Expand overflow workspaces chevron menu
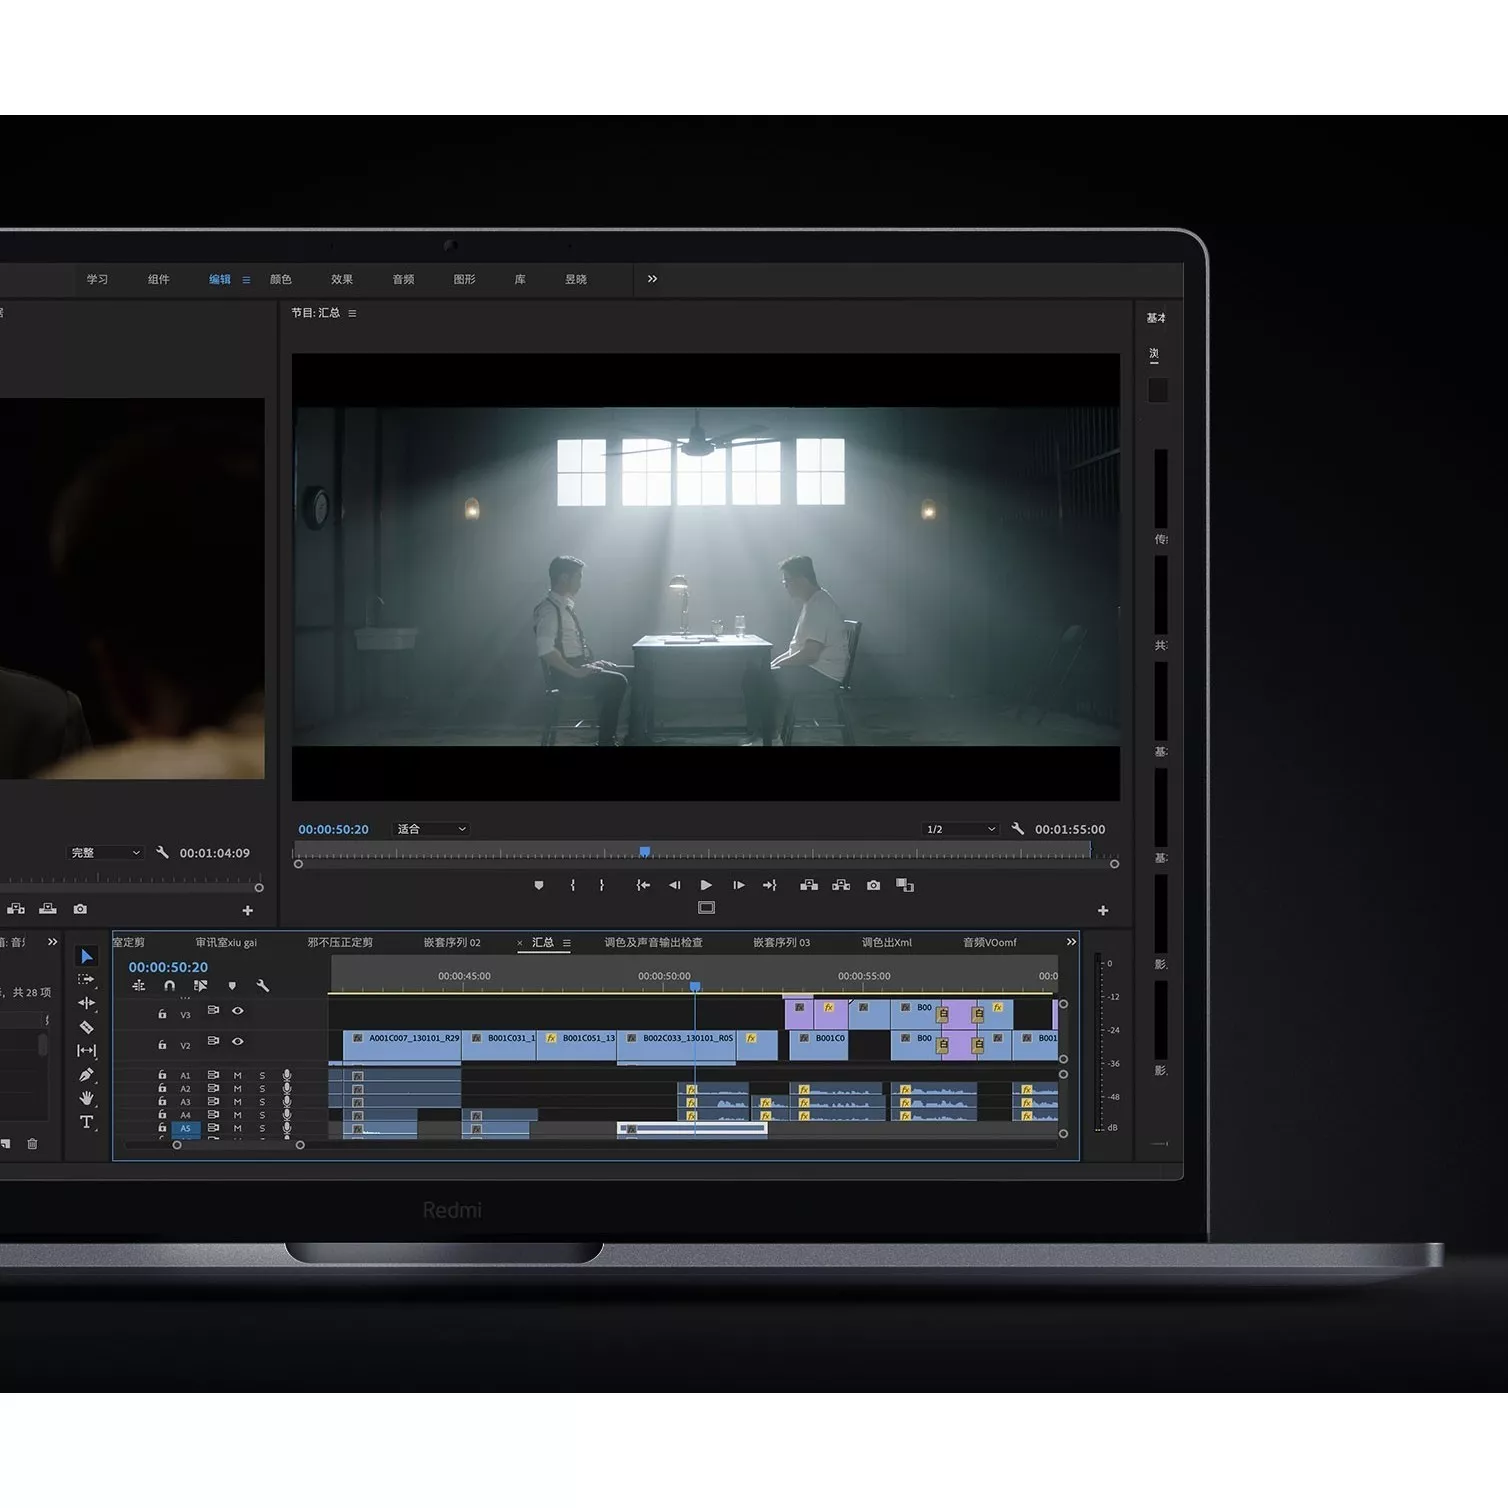1508x1508 pixels. coord(652,279)
